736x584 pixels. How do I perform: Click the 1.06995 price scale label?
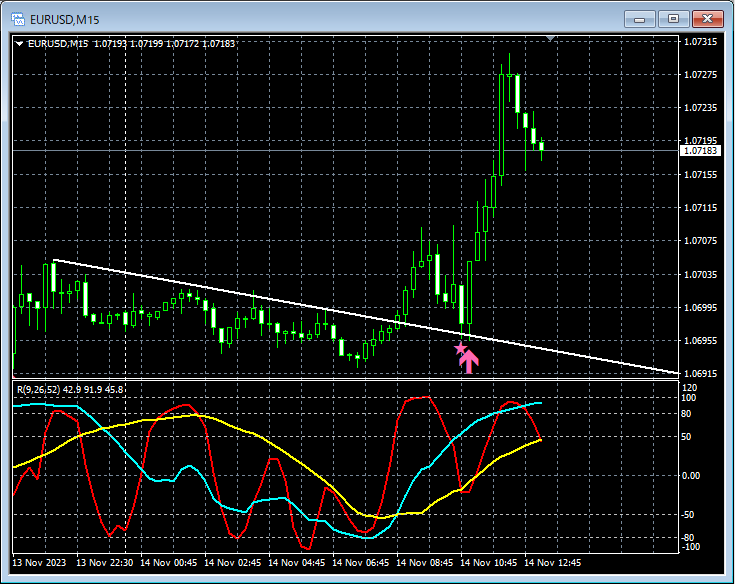[x=701, y=307]
